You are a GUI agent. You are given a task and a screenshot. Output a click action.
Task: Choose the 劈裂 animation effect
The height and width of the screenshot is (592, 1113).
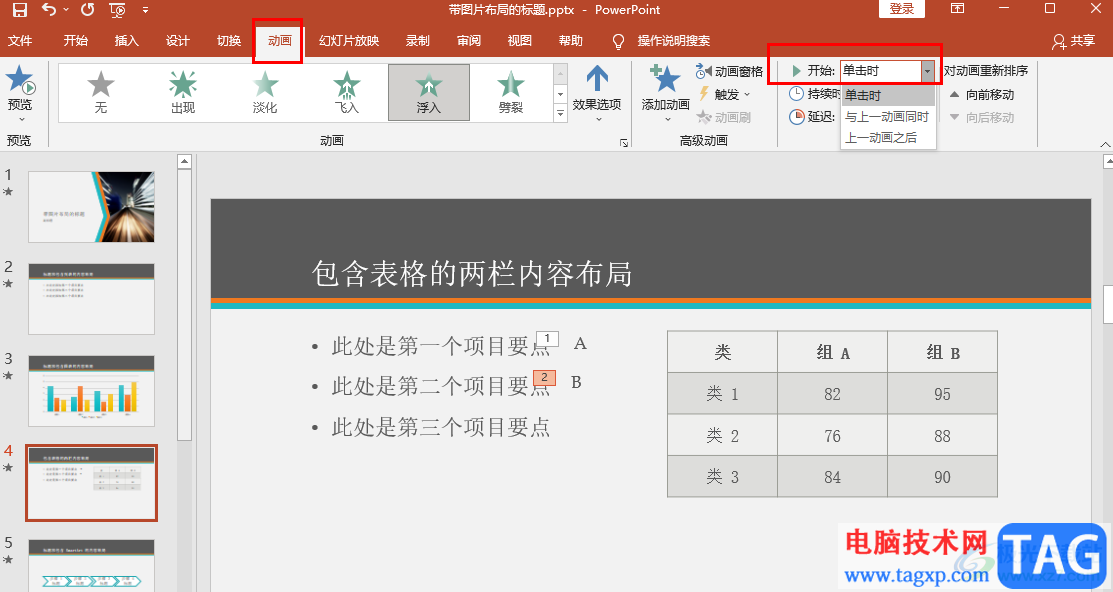(511, 93)
